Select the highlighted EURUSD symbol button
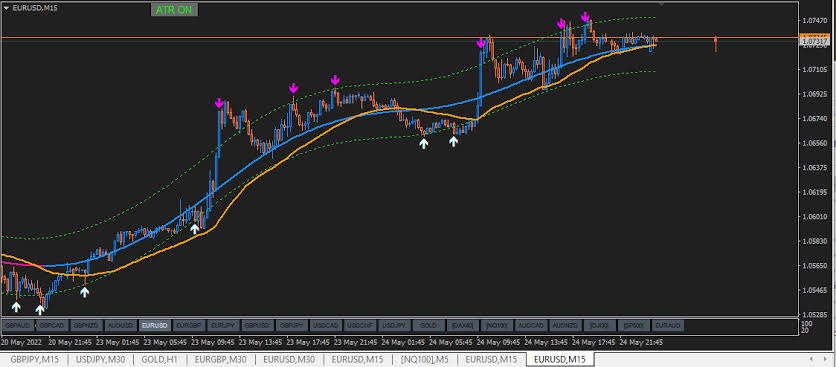Image resolution: width=836 pixels, height=367 pixels. pyautogui.click(x=155, y=325)
